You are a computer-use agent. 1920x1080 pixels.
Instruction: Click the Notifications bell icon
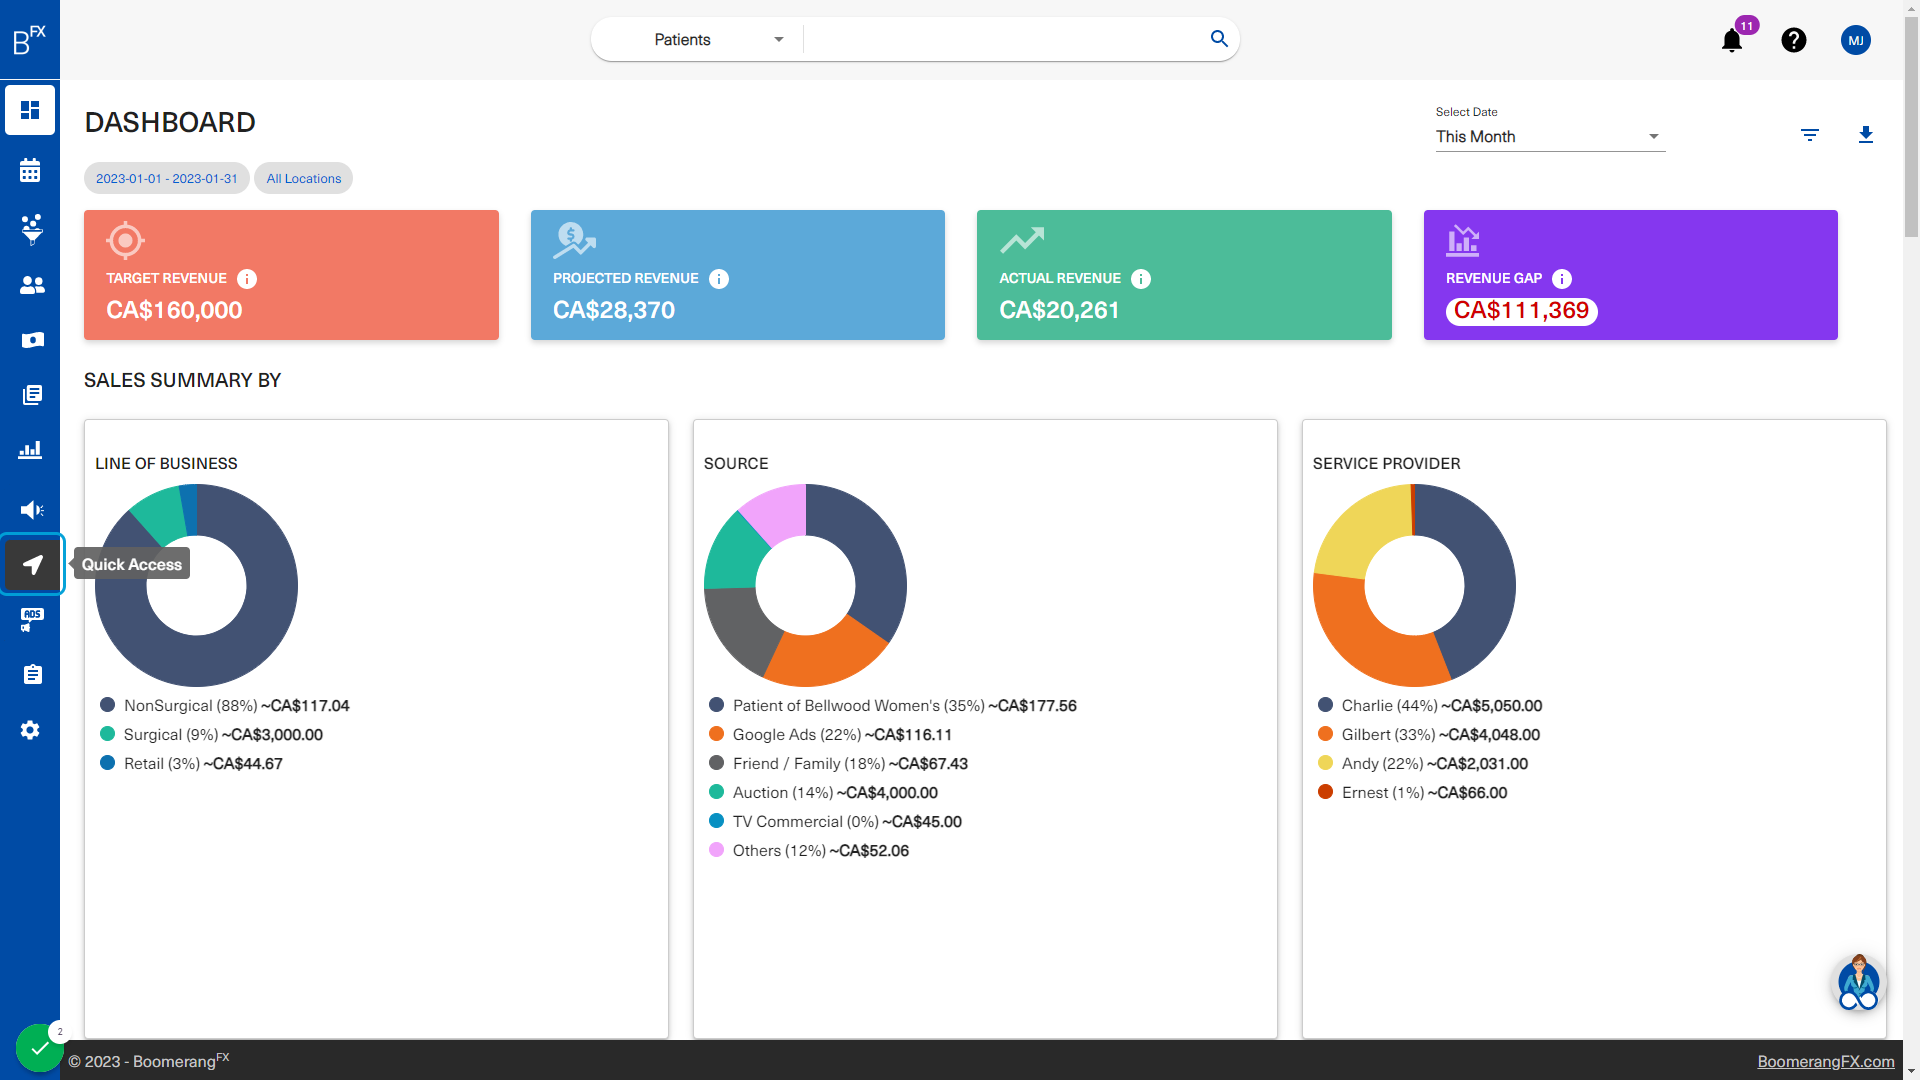(x=1733, y=40)
